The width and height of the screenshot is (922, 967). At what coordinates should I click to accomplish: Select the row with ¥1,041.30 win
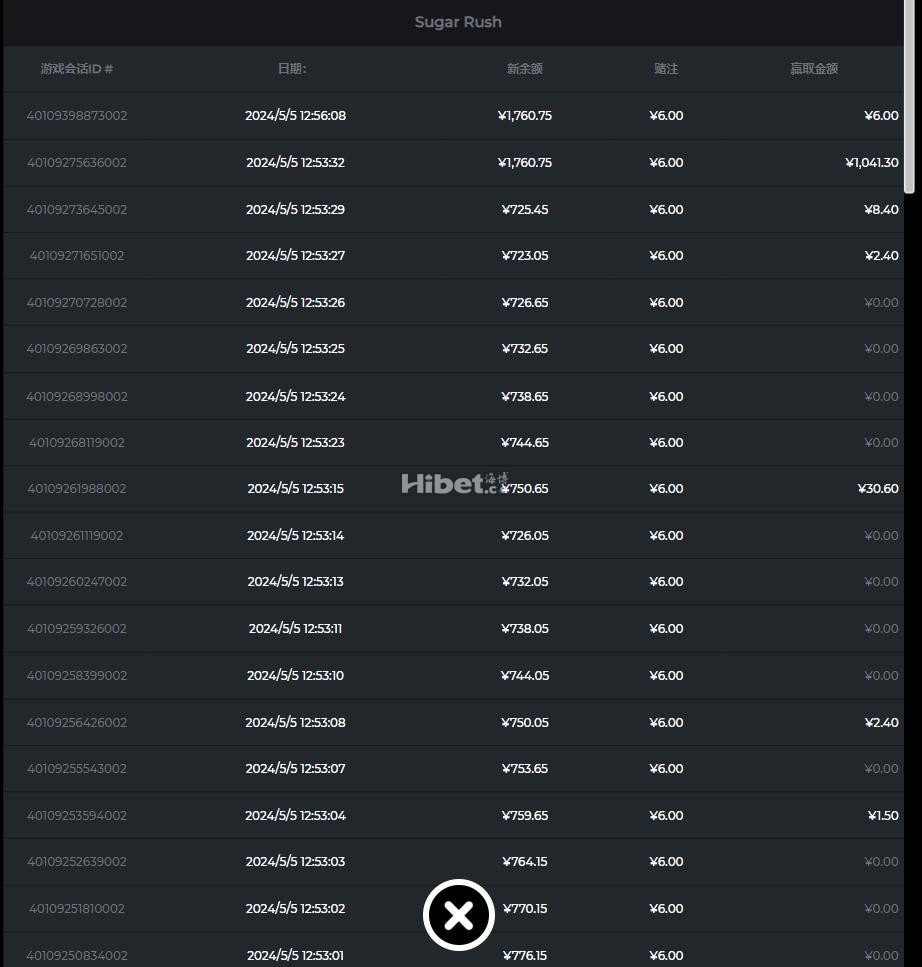click(x=453, y=162)
